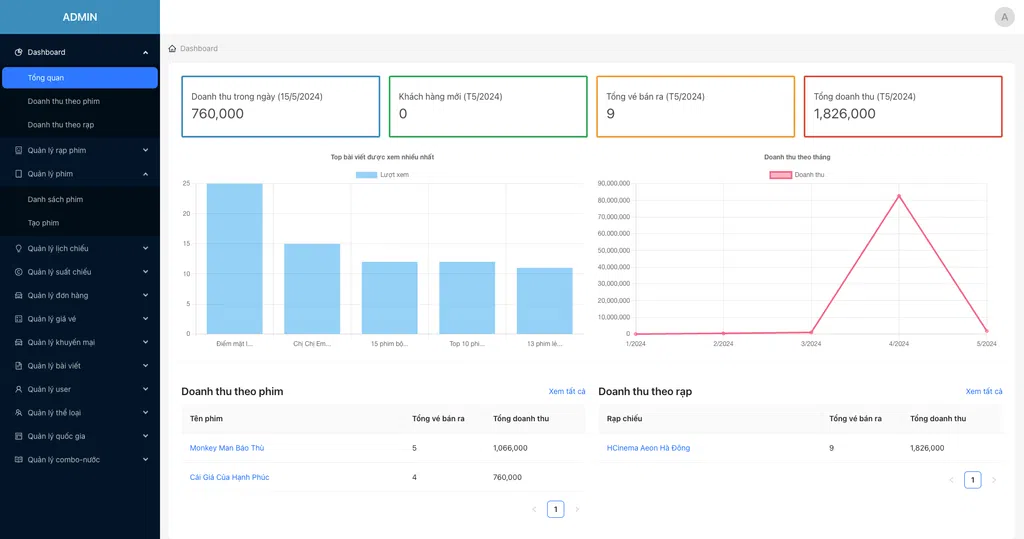Click the Quản lý đơn hàng icon
This screenshot has height=539, width=1024.
coord(18,295)
